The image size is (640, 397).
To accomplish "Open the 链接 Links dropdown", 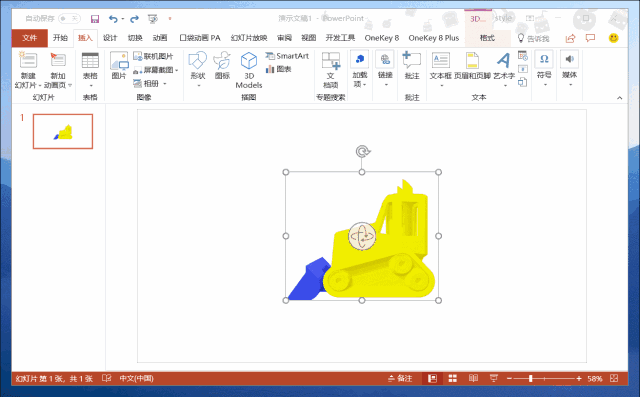I will click(x=385, y=69).
